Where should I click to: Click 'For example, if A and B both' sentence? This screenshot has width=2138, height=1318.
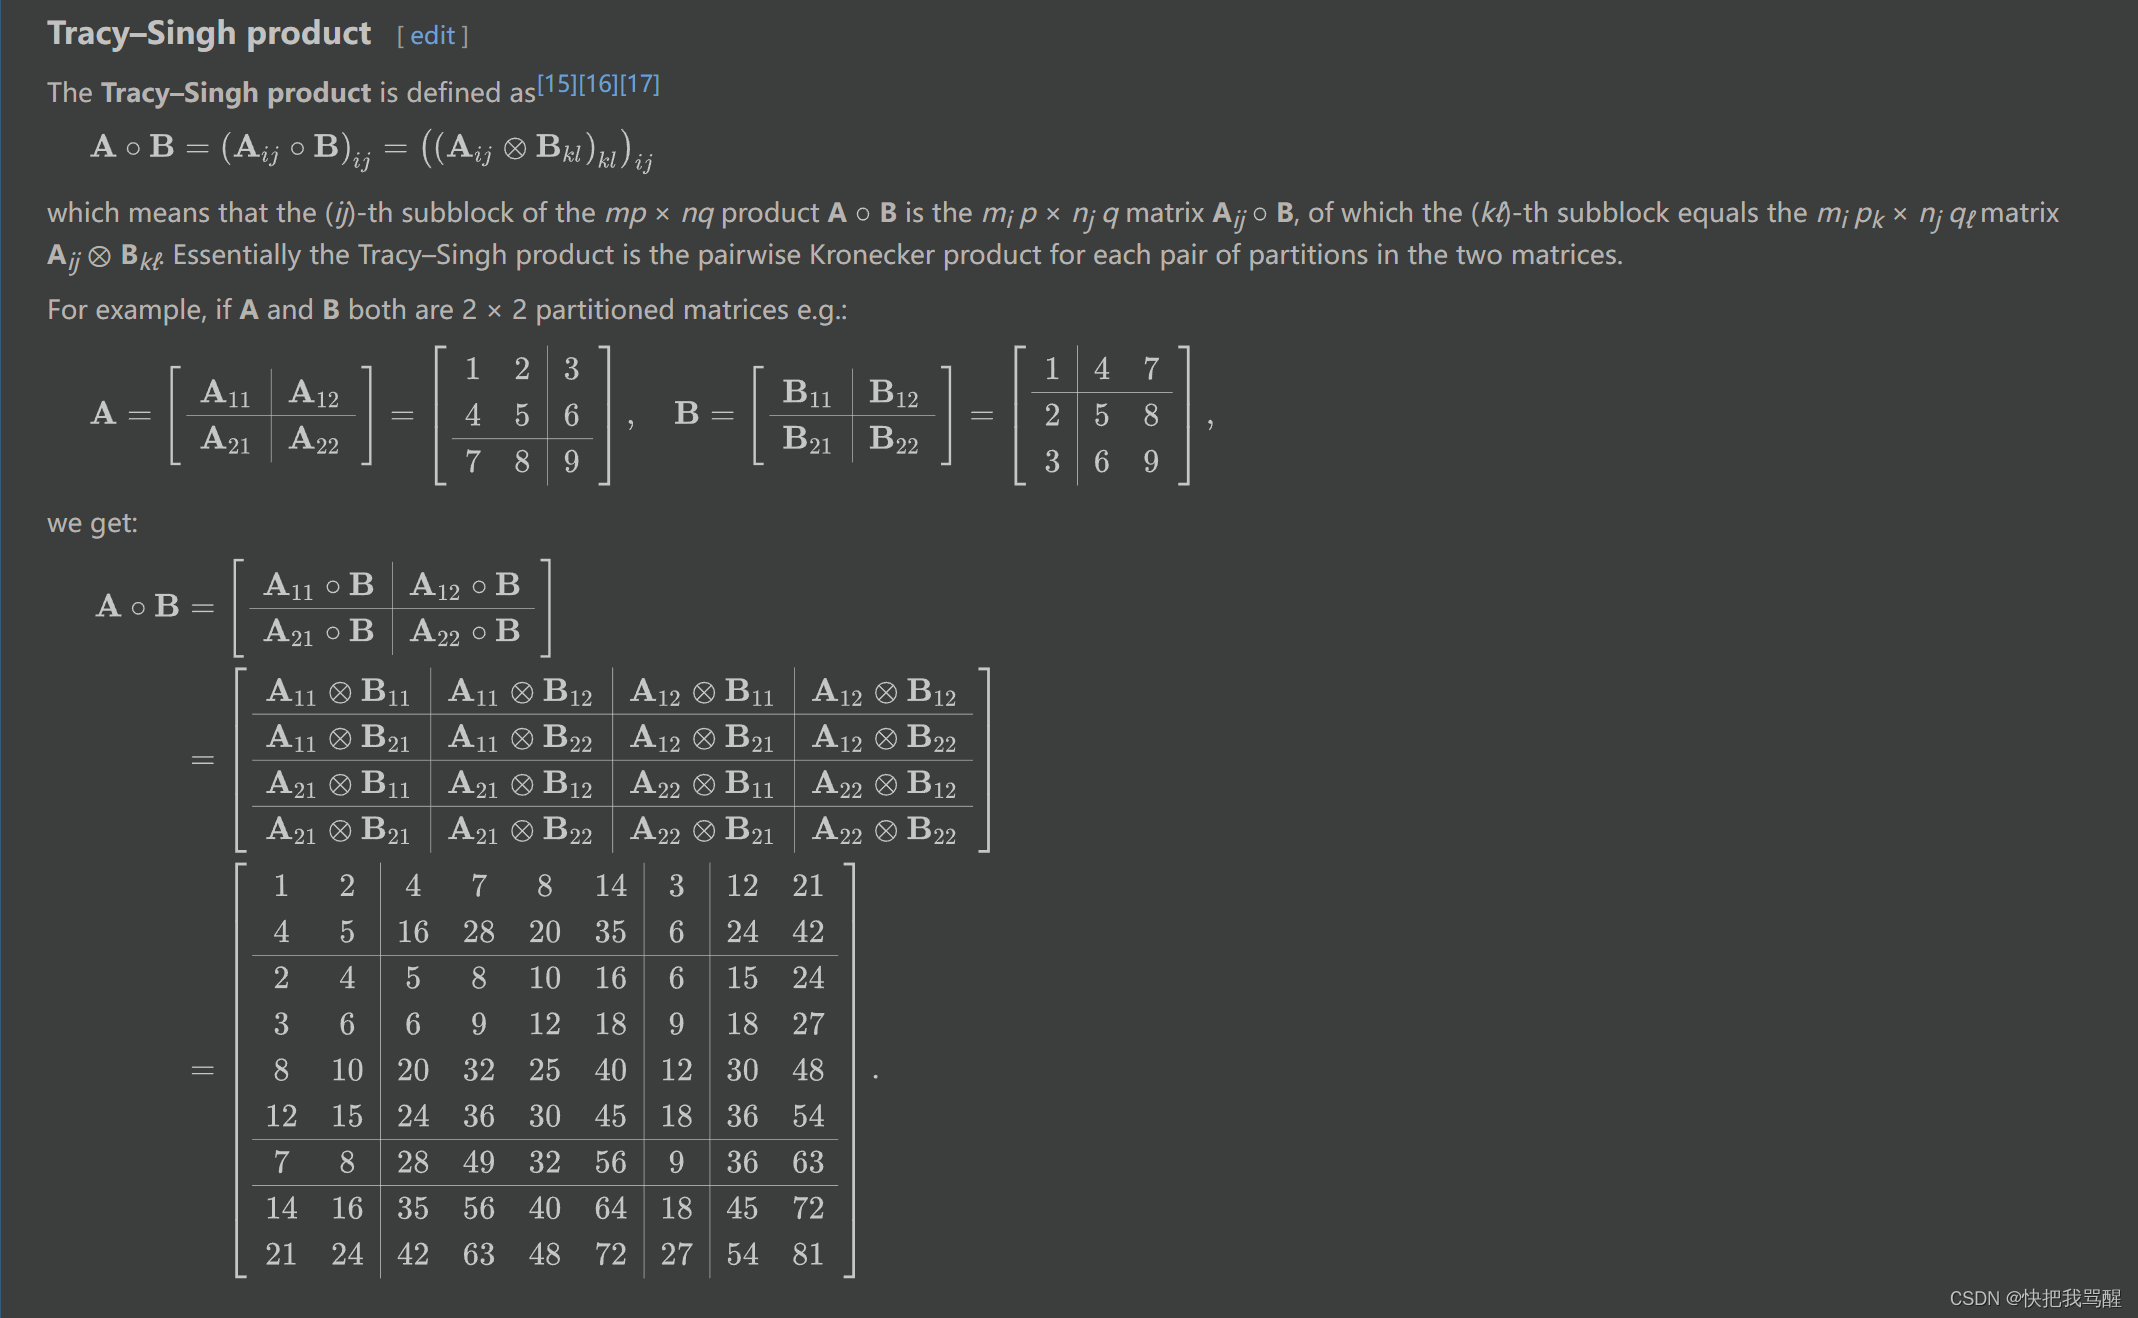[447, 310]
